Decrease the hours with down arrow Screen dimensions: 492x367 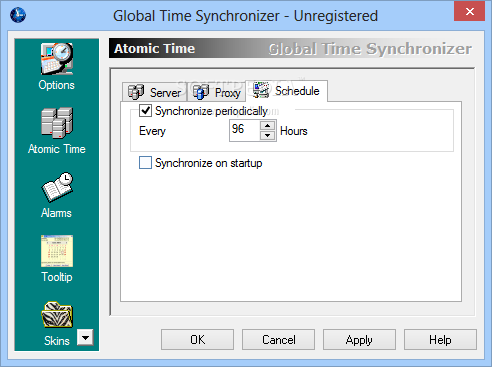click(x=267, y=135)
